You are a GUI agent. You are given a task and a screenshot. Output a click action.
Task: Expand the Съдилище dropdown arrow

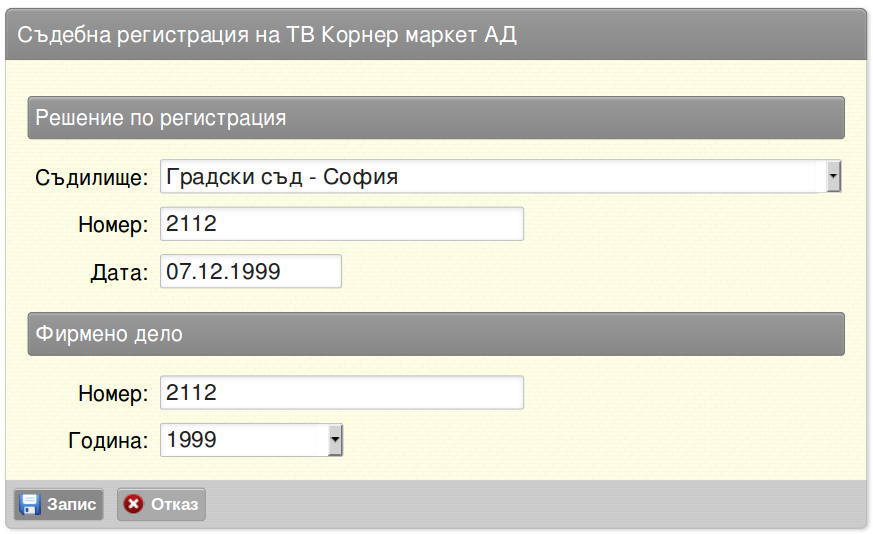(x=833, y=177)
